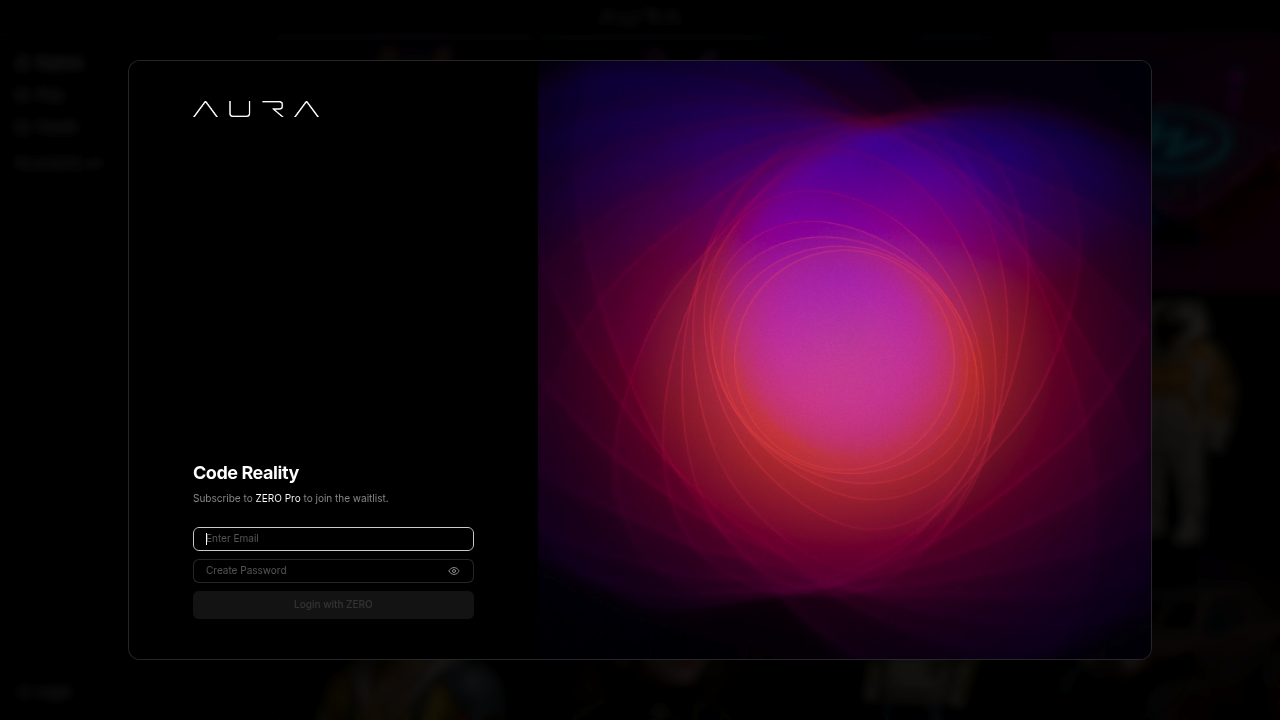Select the first dimmed sidebar item
Viewport: 1280px width, 720px height.
point(50,63)
